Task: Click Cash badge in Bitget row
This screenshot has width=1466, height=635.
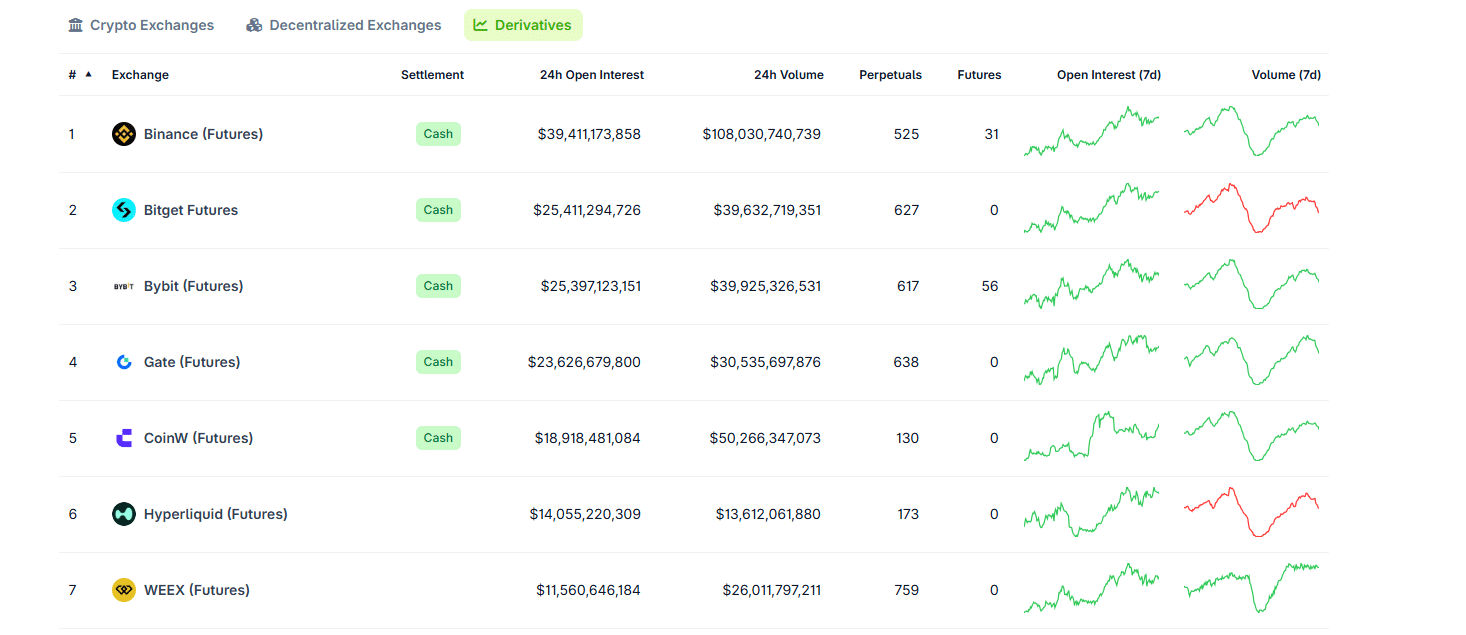Action: (x=438, y=210)
